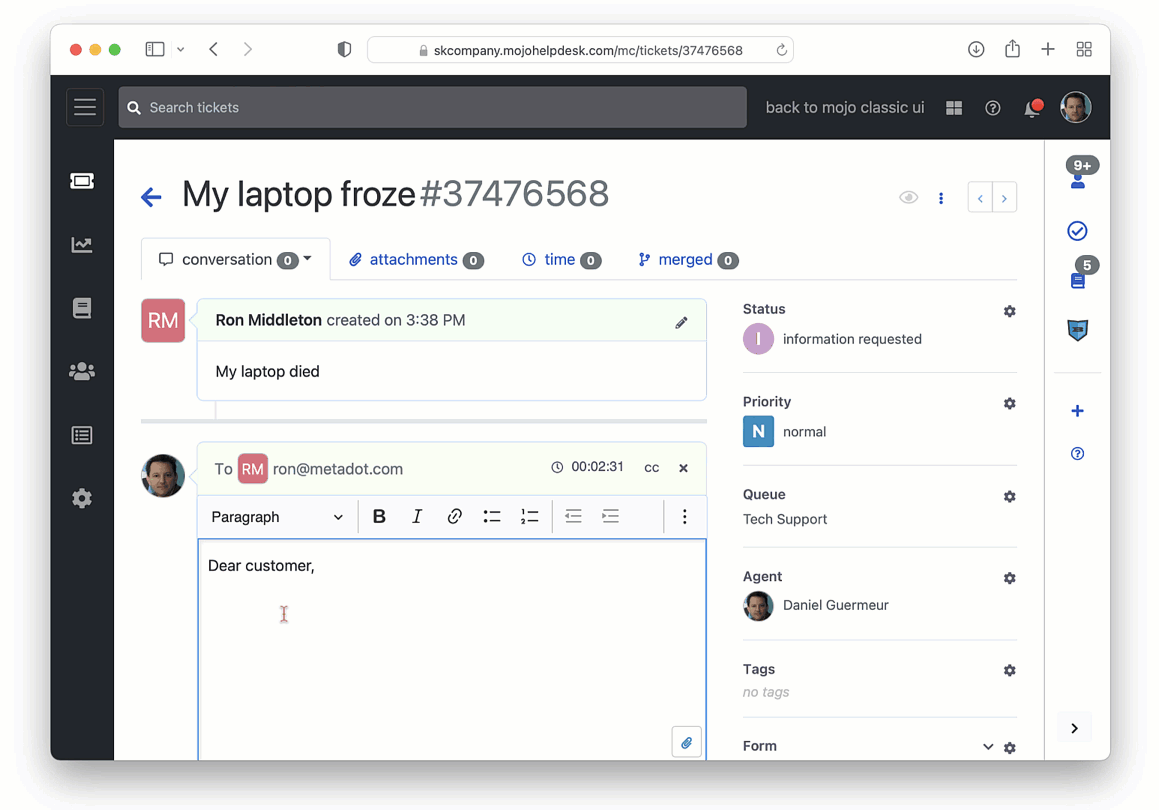
Task: Open the merged tab
Action: coord(687,260)
